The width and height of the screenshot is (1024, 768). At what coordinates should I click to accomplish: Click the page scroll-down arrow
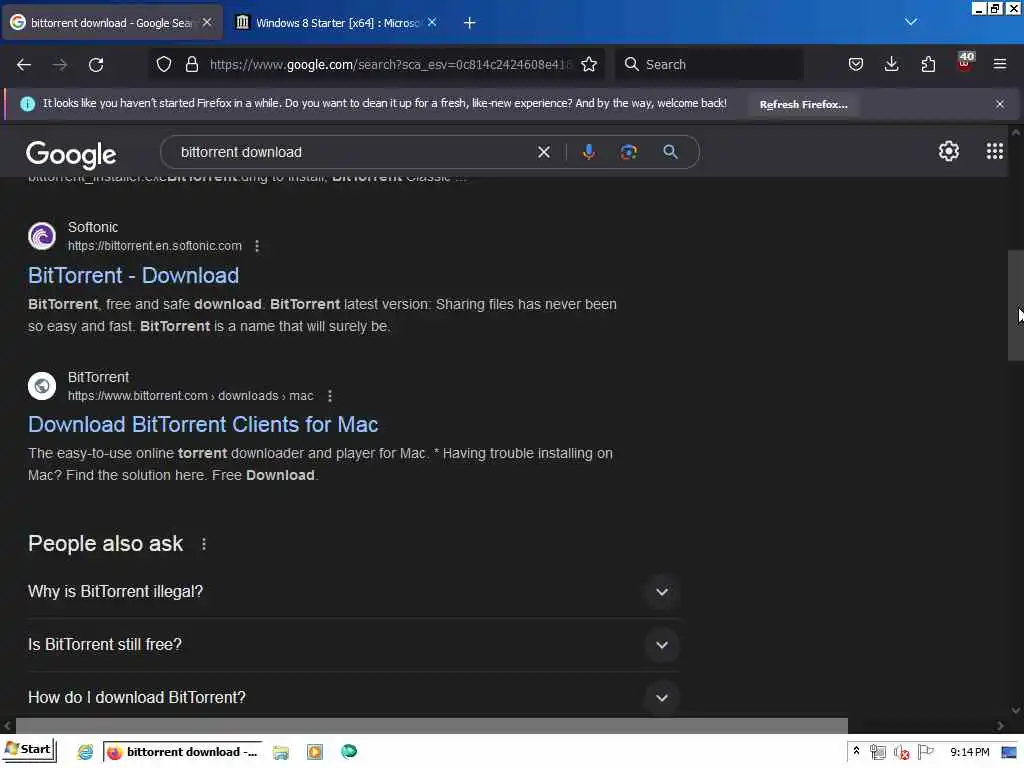(x=1015, y=710)
